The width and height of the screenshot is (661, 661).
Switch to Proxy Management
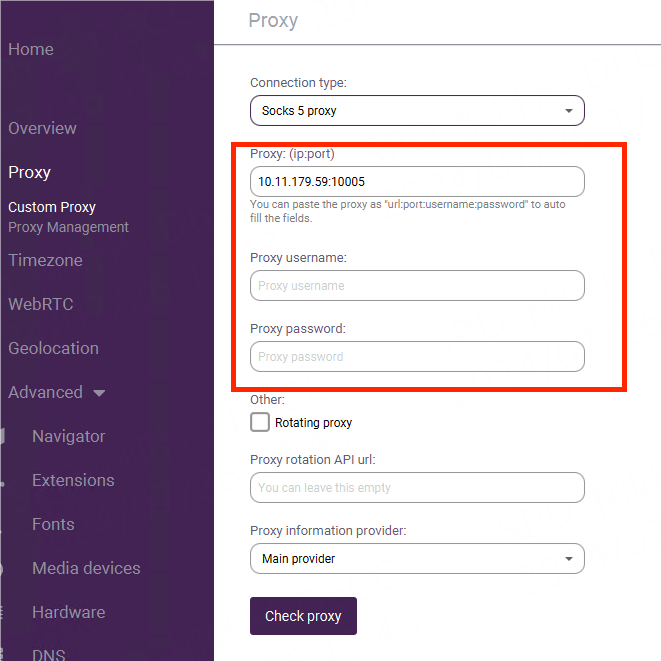coord(68,228)
